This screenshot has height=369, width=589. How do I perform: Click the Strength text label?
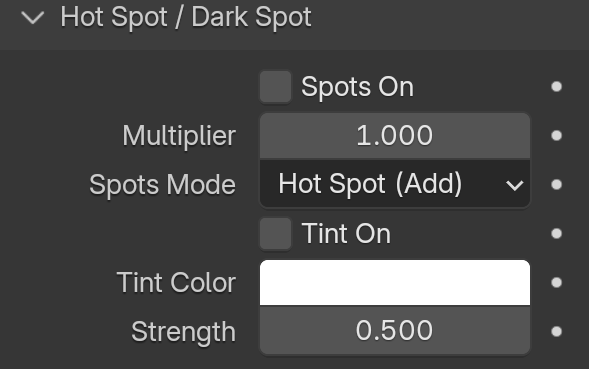tap(184, 332)
